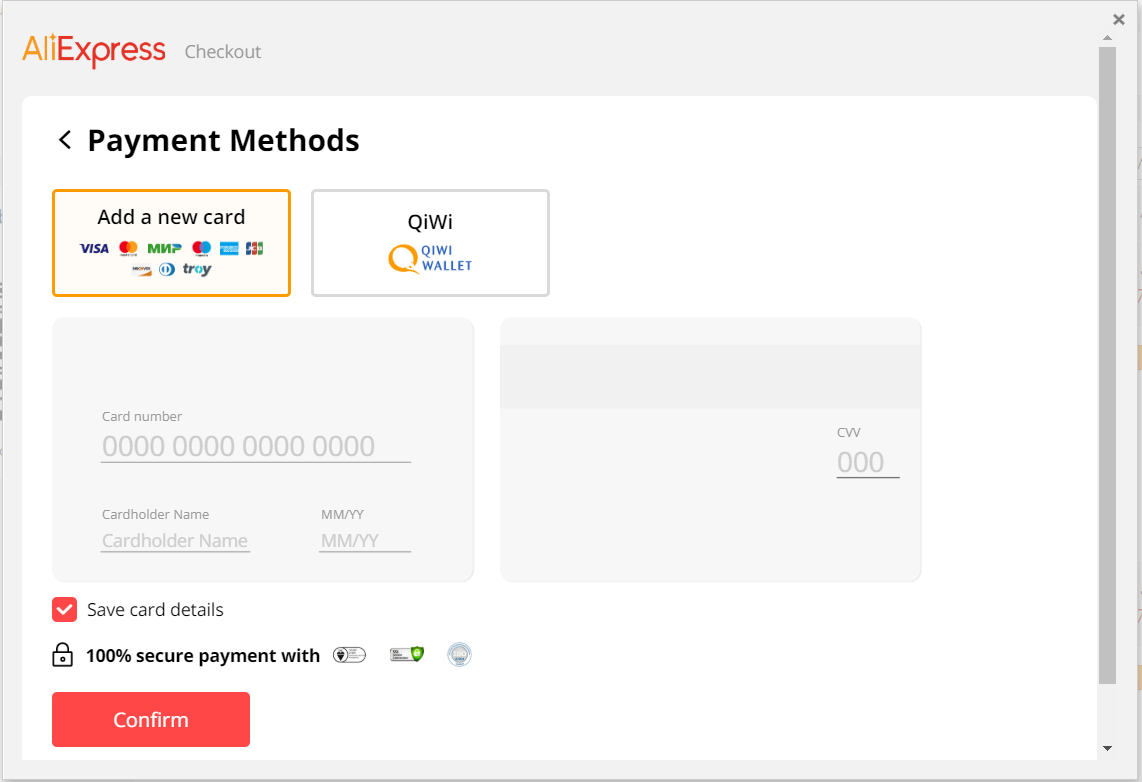Click the Checkout header text
1142x782 pixels.
point(223,52)
